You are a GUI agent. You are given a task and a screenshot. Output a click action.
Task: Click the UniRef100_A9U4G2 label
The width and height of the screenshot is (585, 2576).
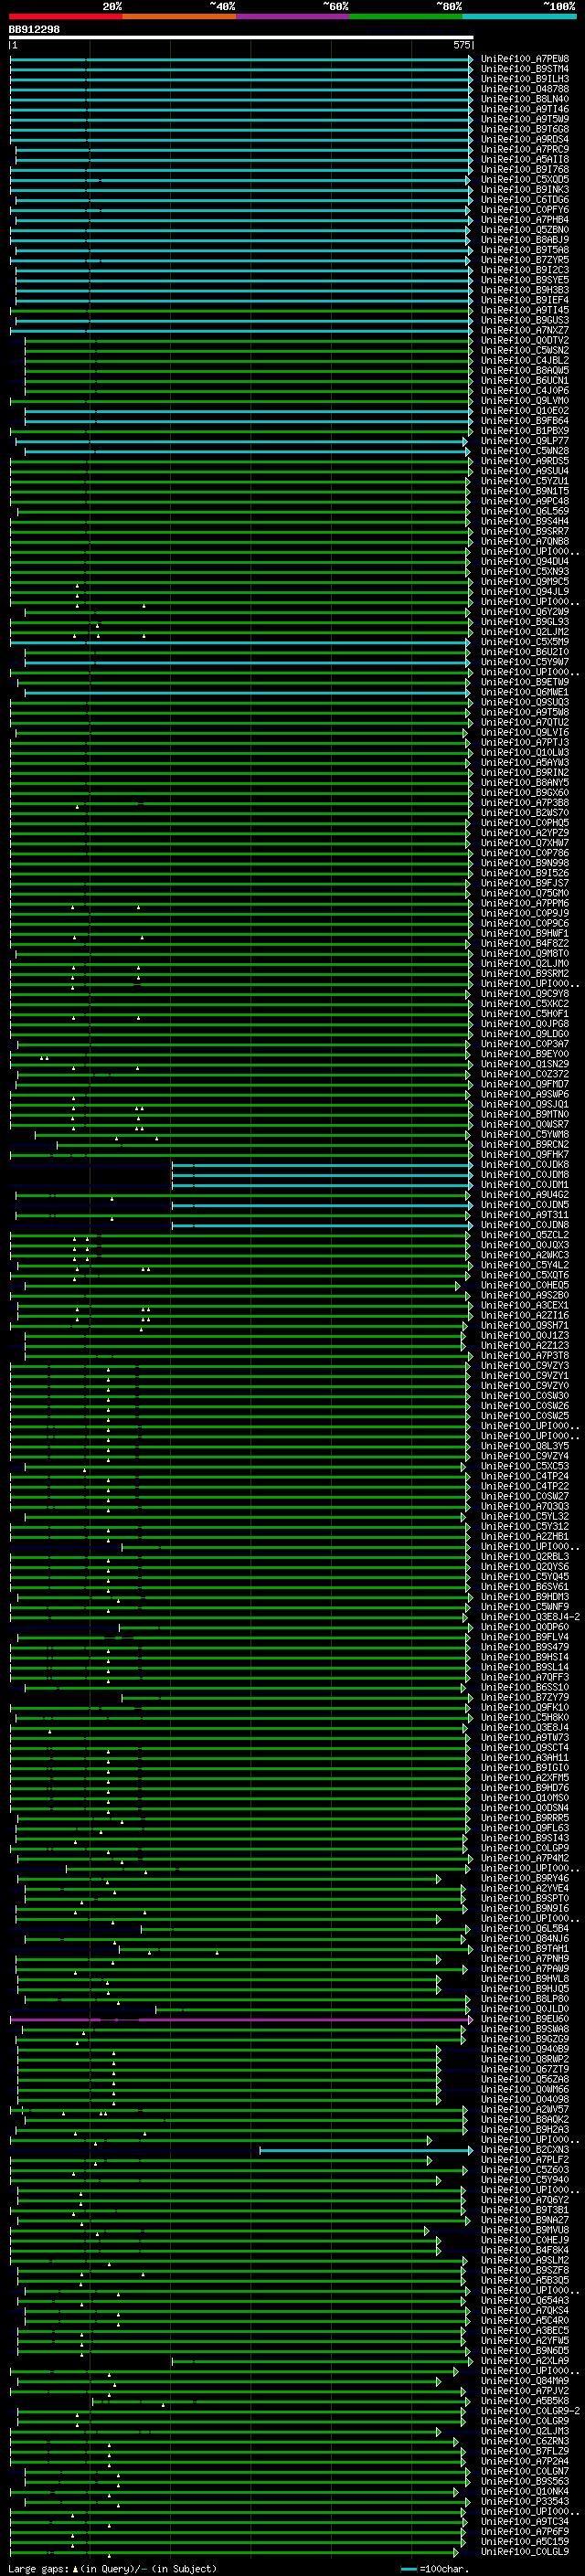525,1195
